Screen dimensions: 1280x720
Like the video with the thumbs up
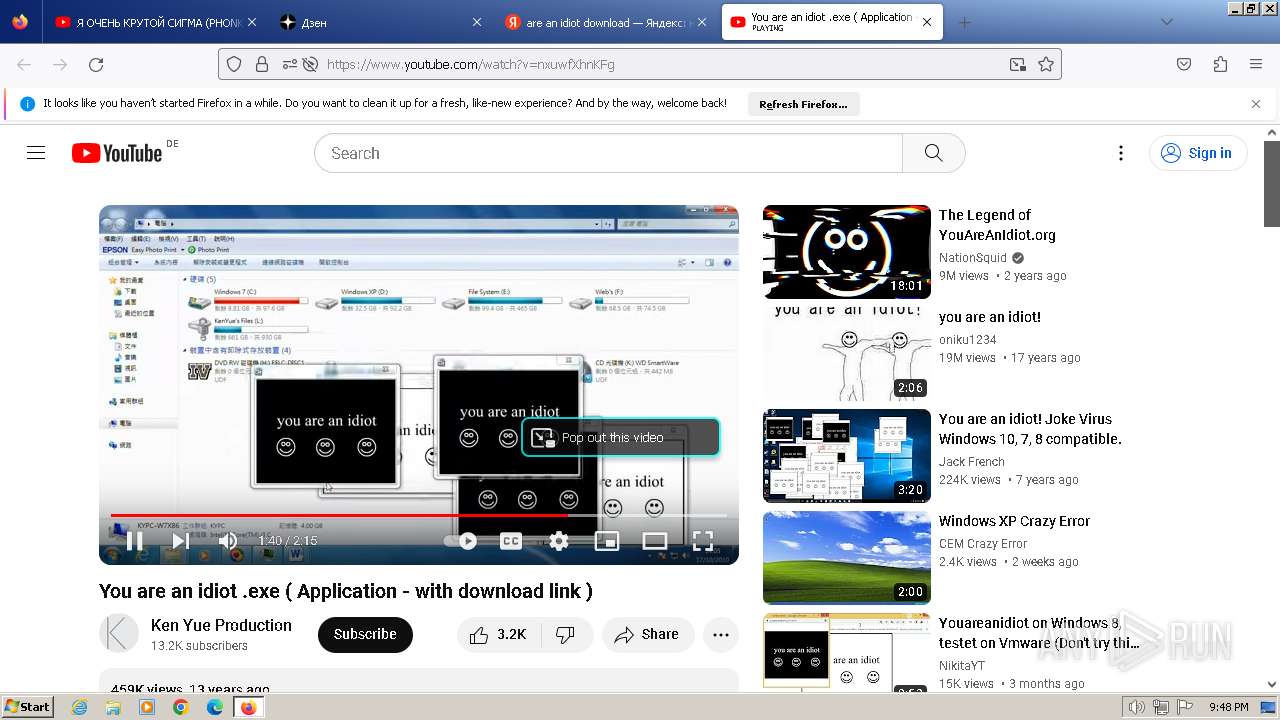(497, 634)
